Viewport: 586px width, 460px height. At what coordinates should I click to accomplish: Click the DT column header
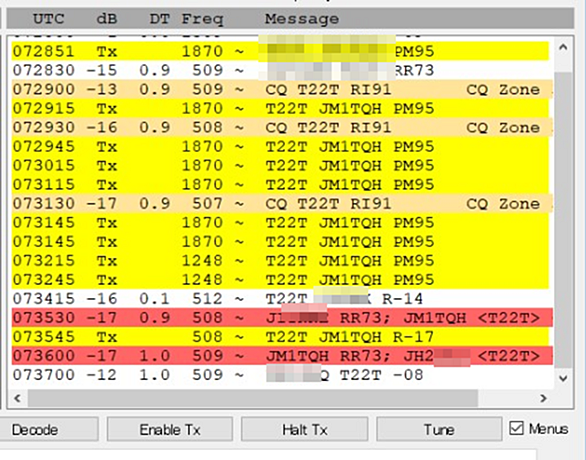pyautogui.click(x=160, y=19)
